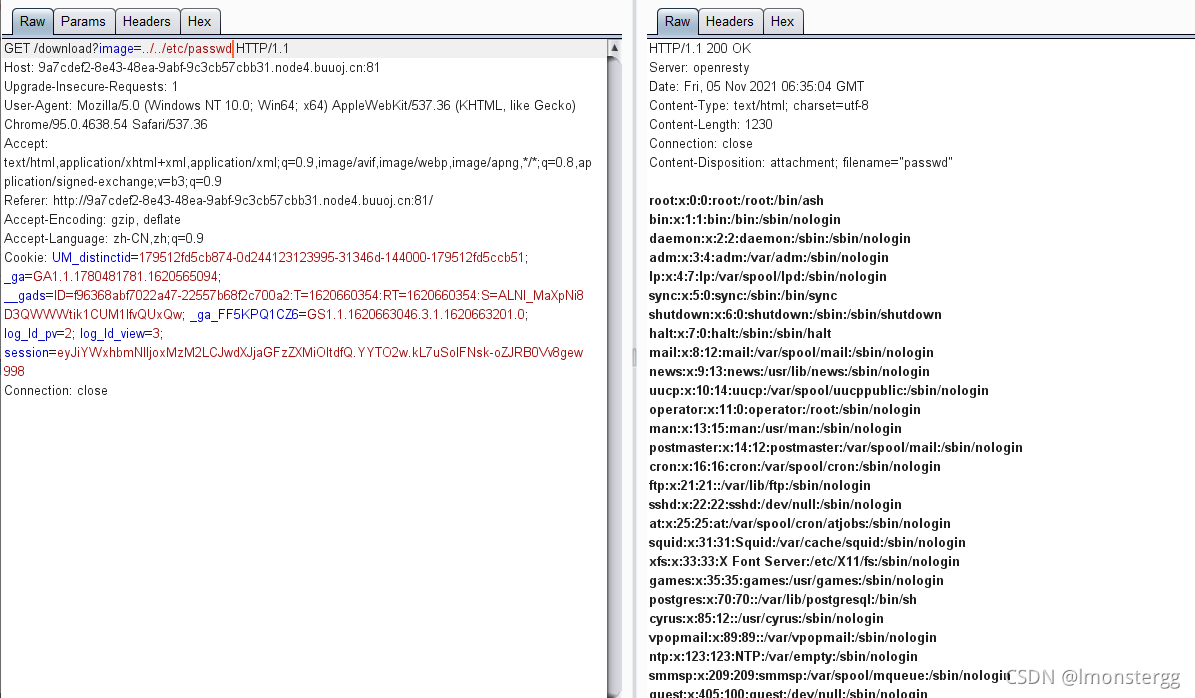Viewport: 1195px width, 698px height.
Task: Click the adm:x:3:4 passwd entry
Action: pos(769,258)
